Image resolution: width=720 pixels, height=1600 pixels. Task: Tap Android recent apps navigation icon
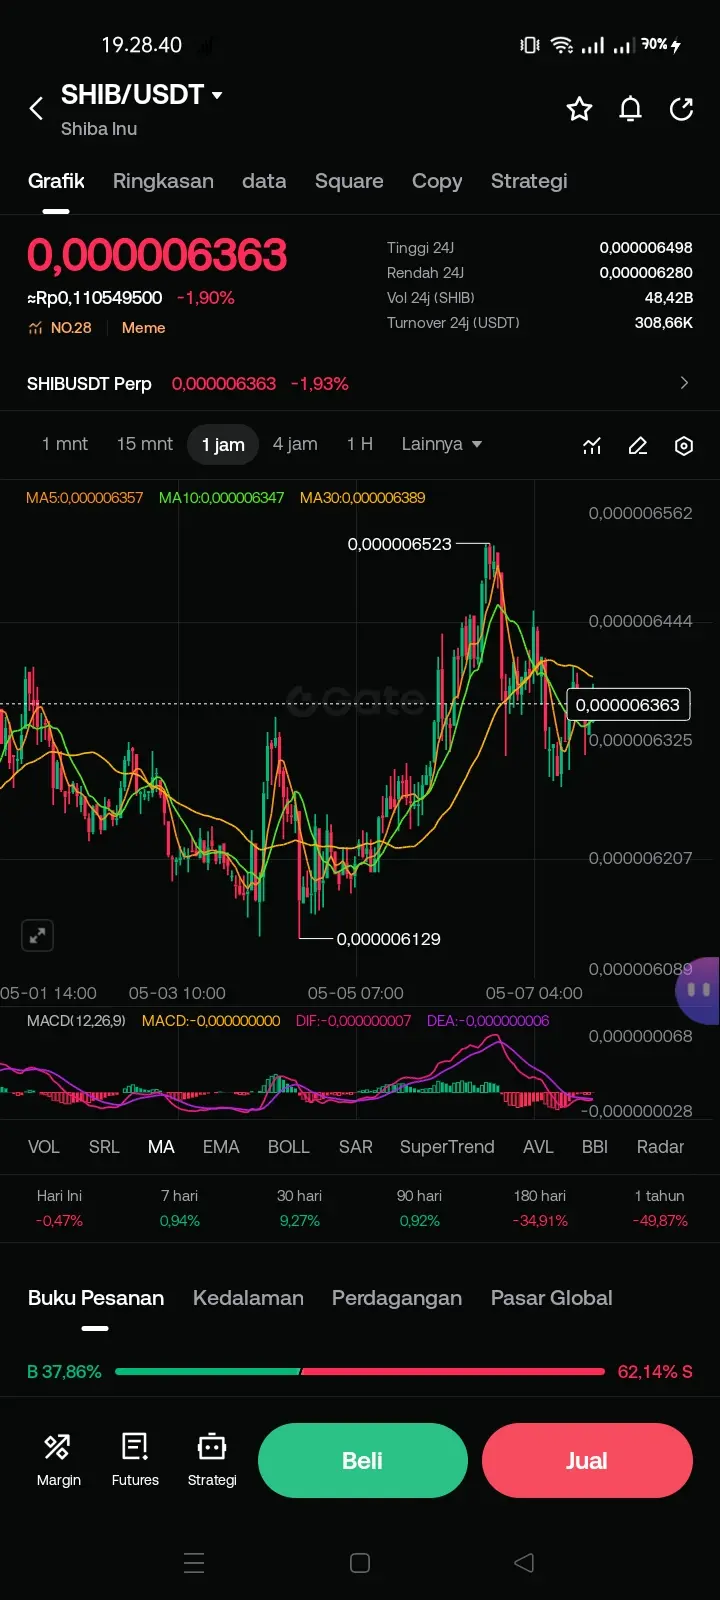coord(194,1563)
